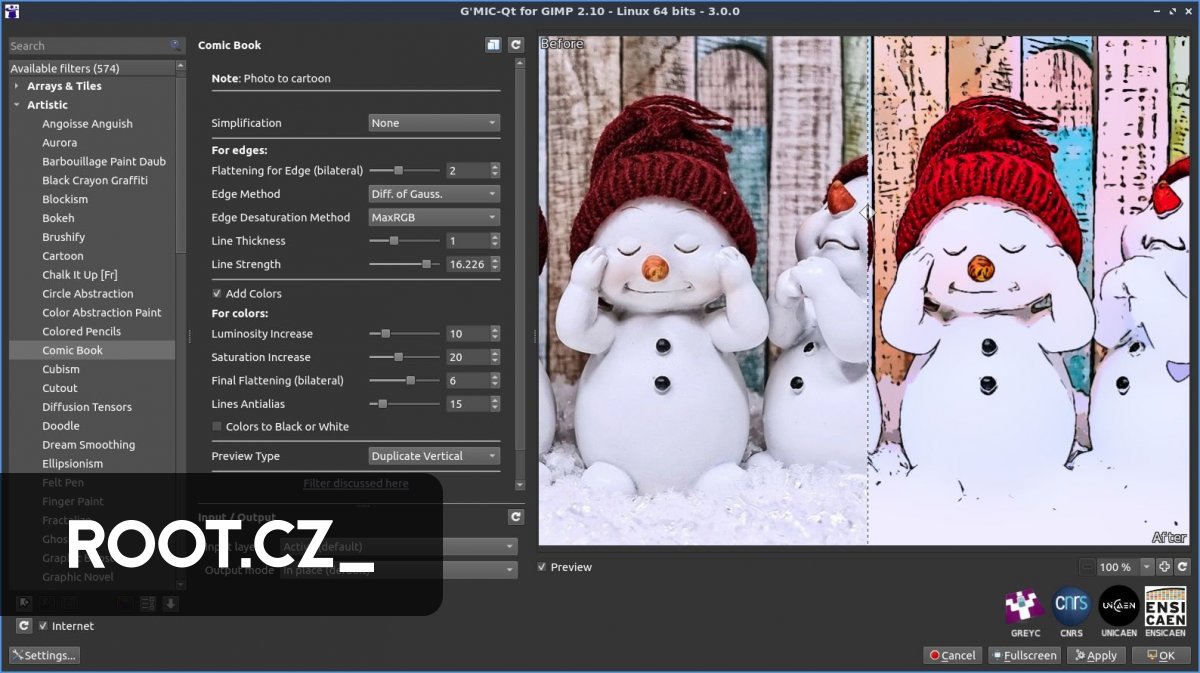
Task: Open the Edge Method dropdown
Action: (x=434, y=194)
